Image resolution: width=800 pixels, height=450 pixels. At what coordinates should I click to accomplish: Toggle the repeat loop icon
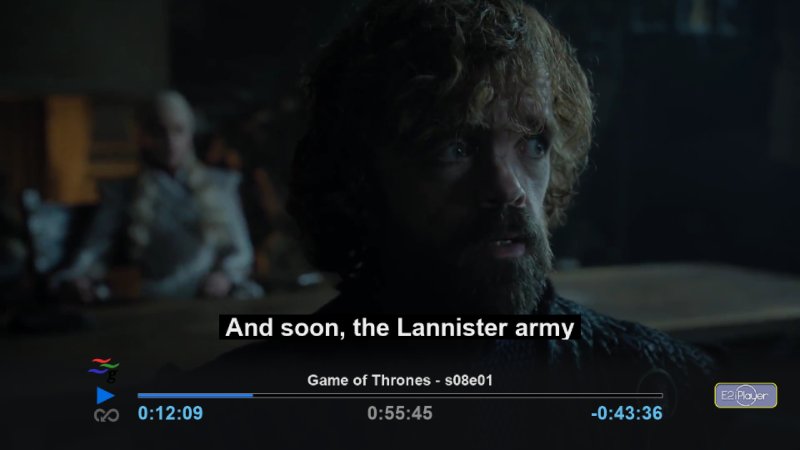[107, 416]
